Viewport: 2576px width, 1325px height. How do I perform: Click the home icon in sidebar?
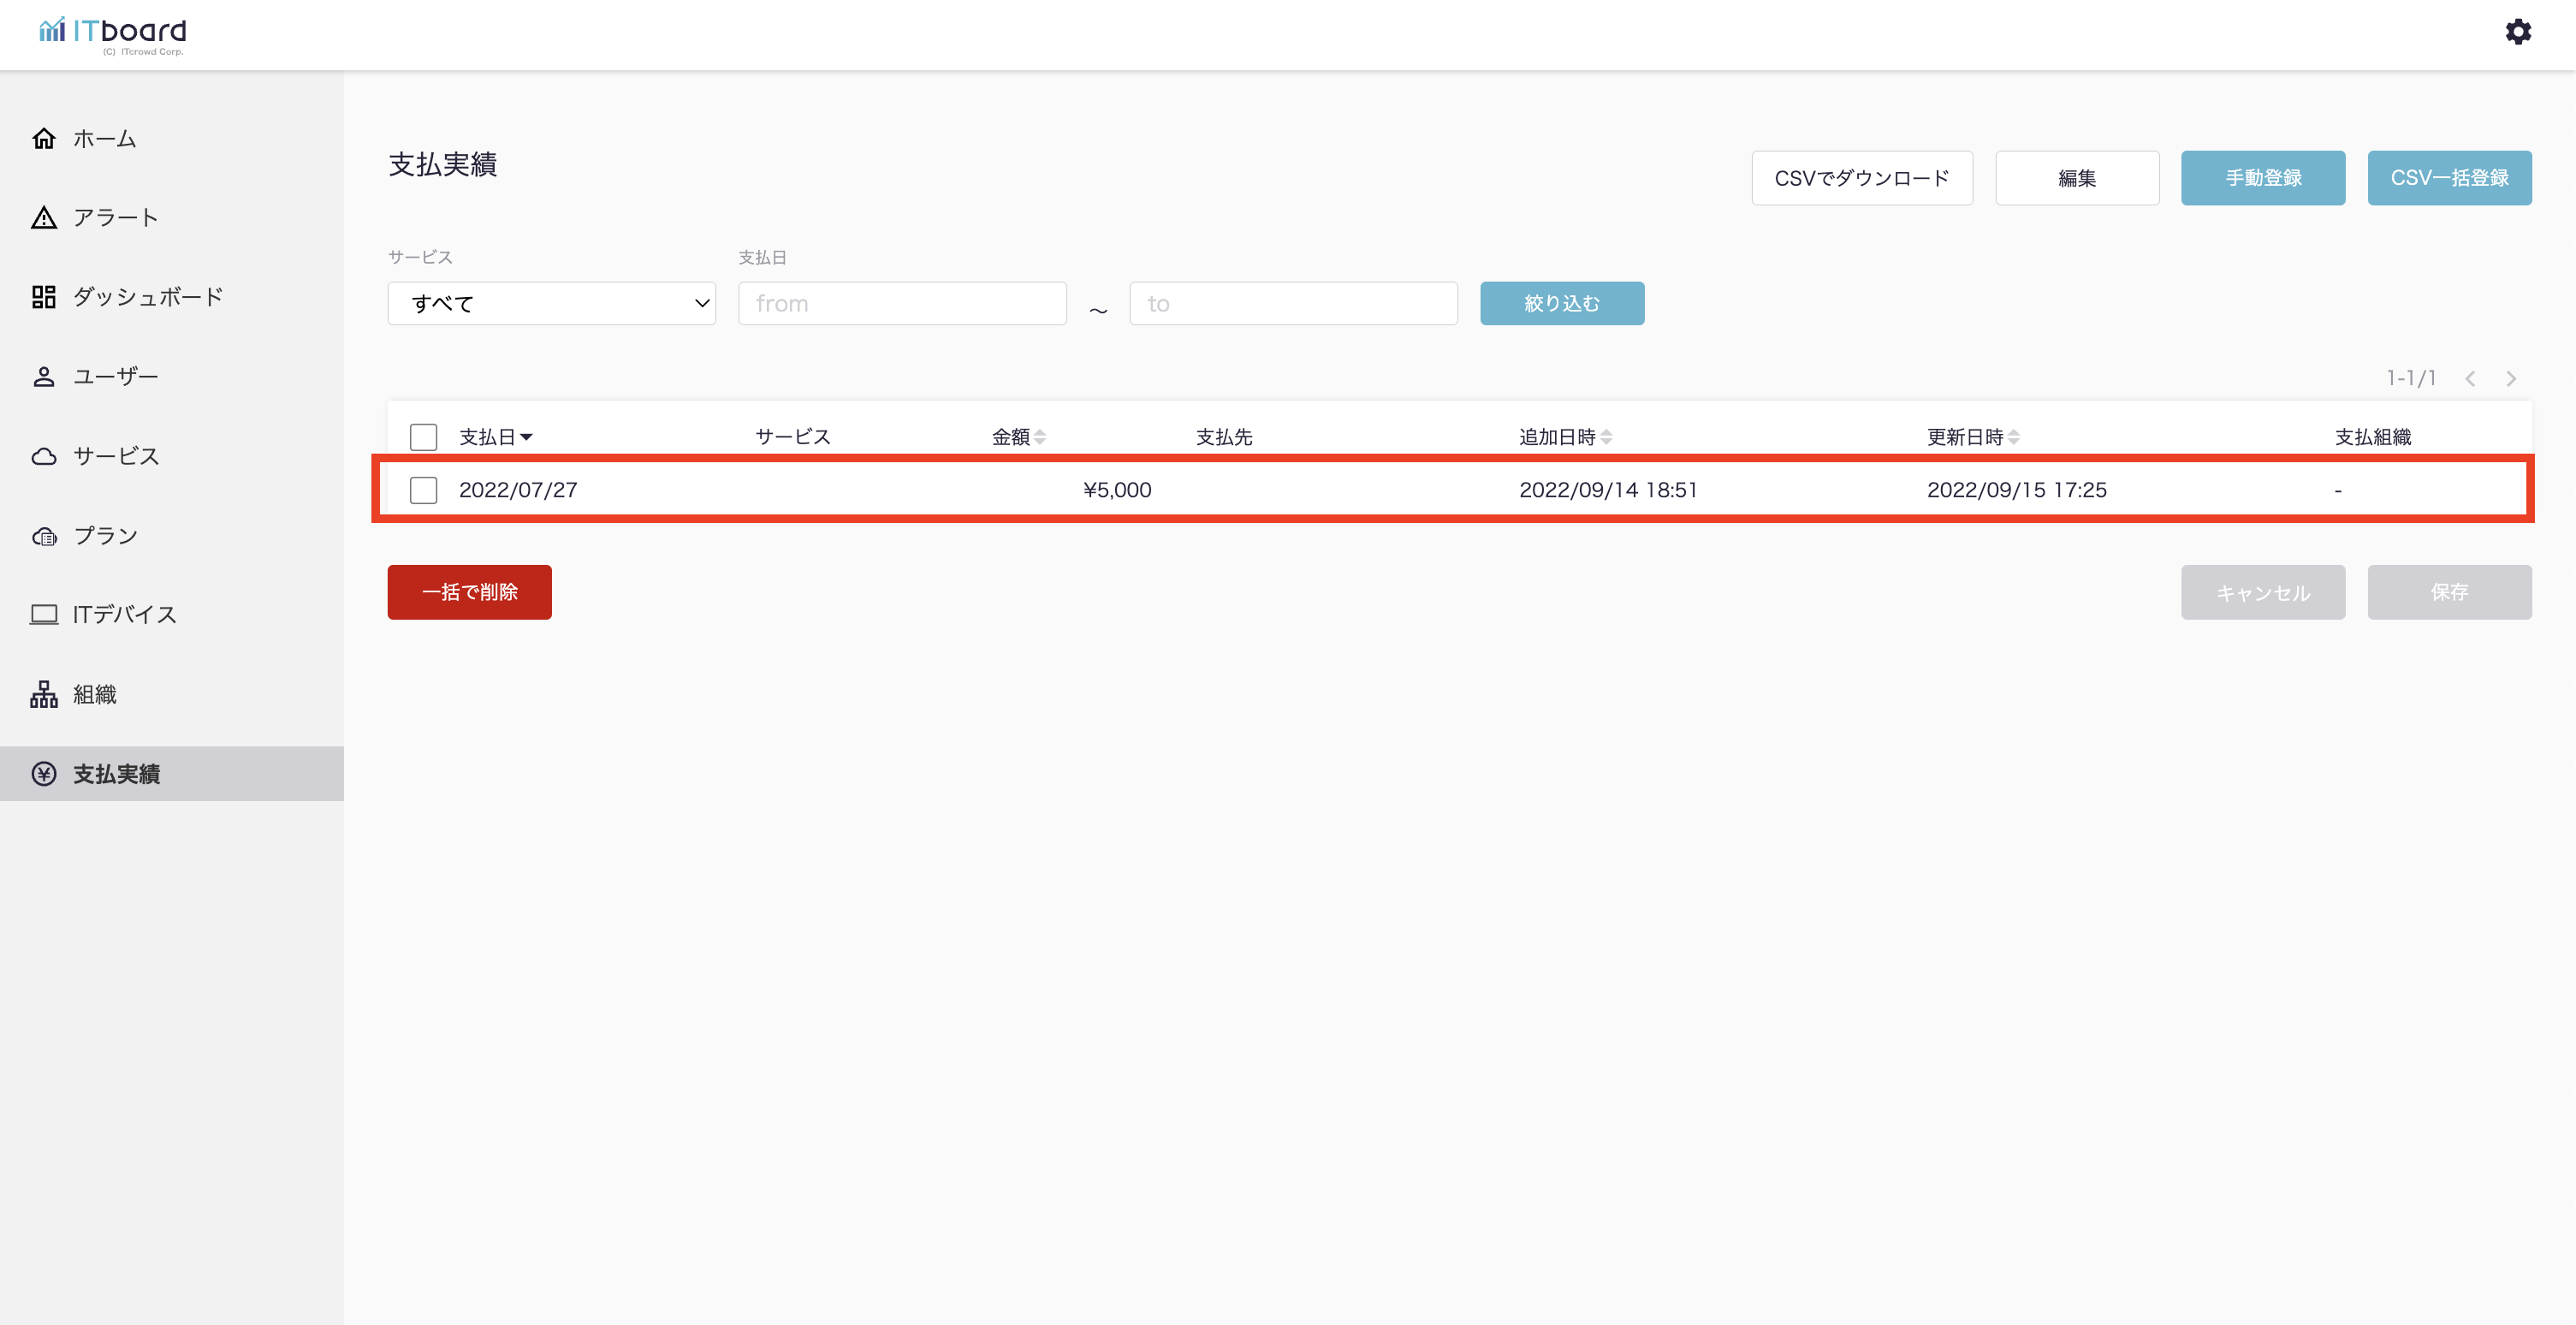coord(44,138)
